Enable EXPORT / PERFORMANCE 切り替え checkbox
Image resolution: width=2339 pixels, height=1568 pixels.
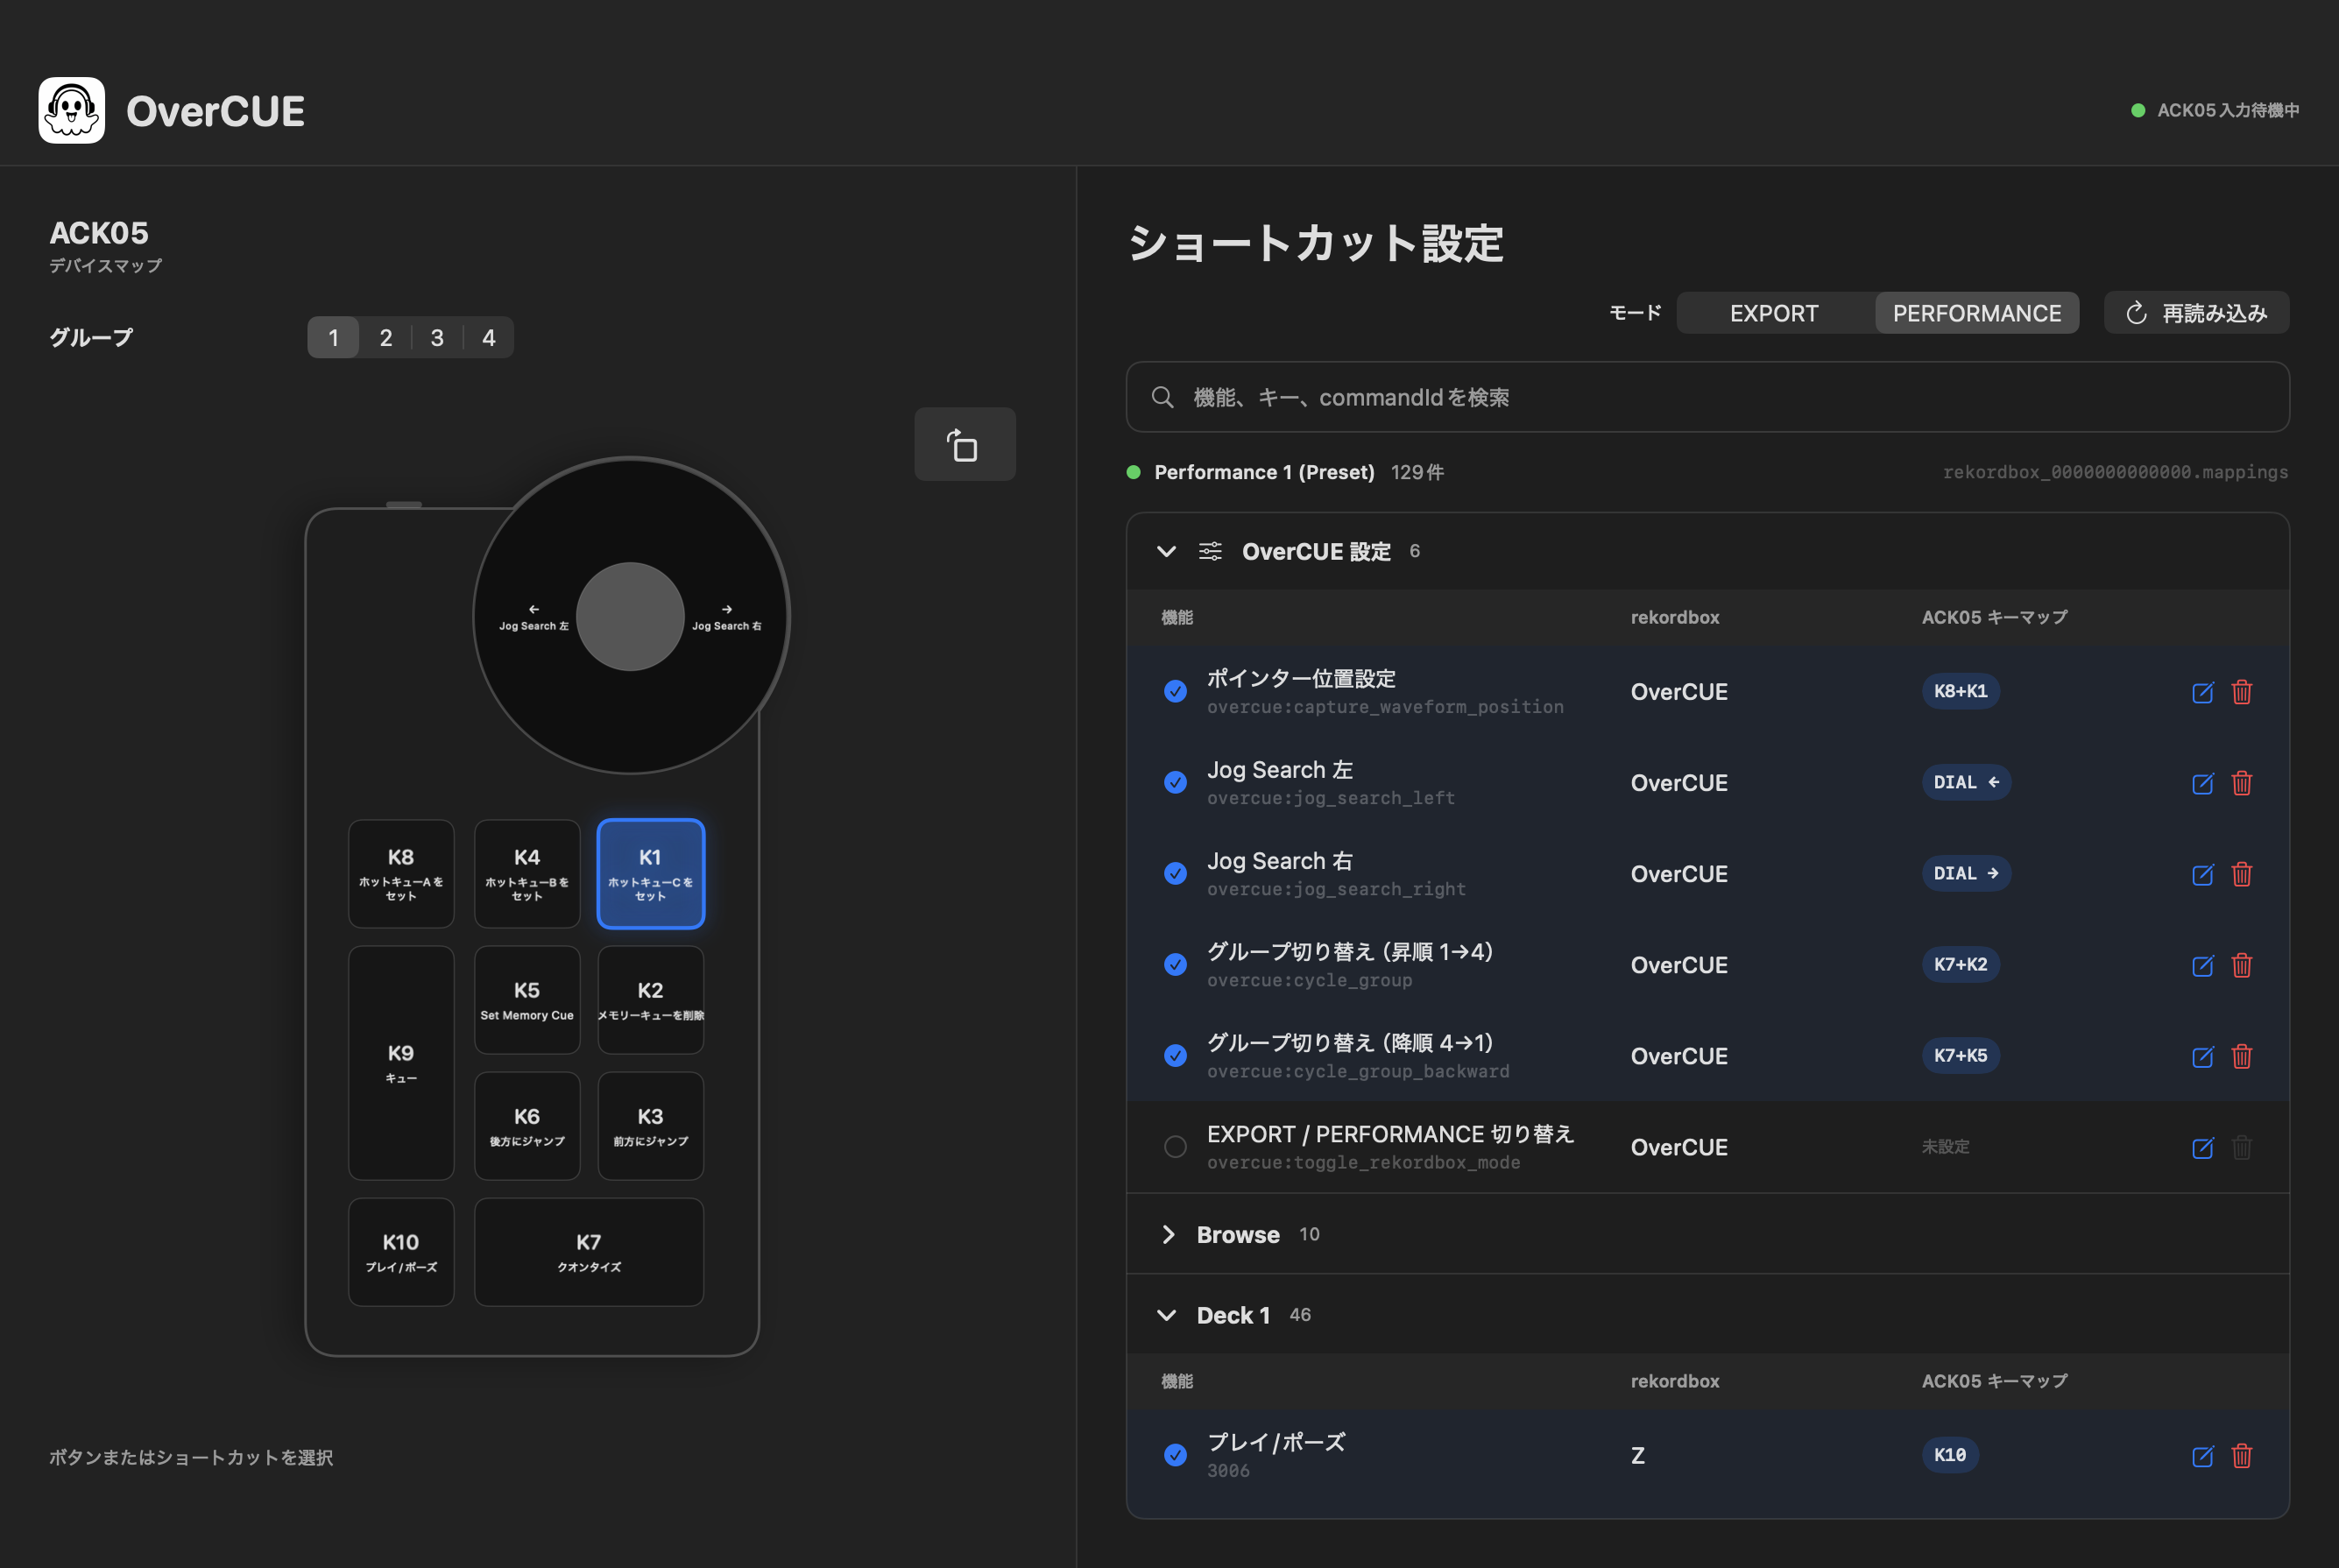(x=1175, y=1146)
